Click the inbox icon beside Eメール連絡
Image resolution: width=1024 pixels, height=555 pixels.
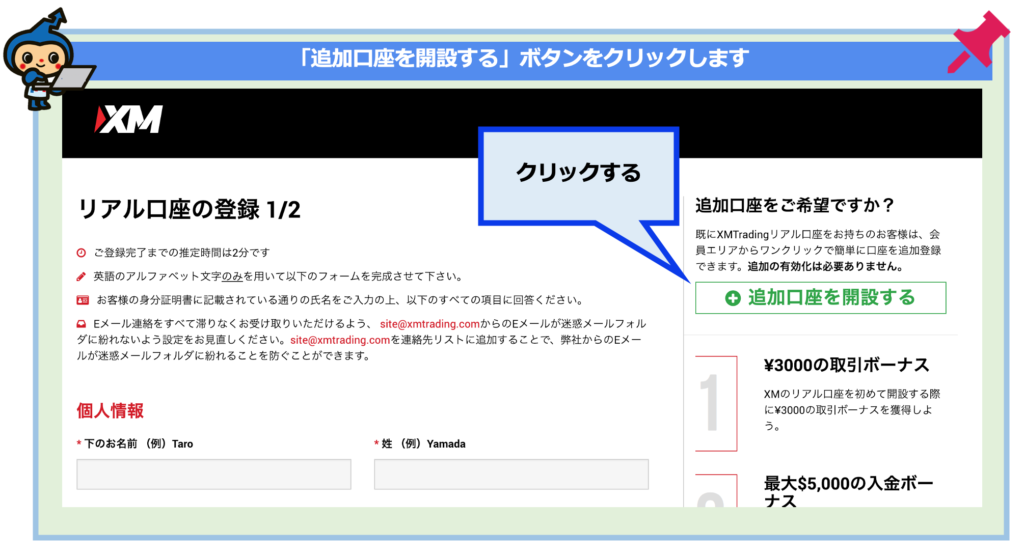81,324
